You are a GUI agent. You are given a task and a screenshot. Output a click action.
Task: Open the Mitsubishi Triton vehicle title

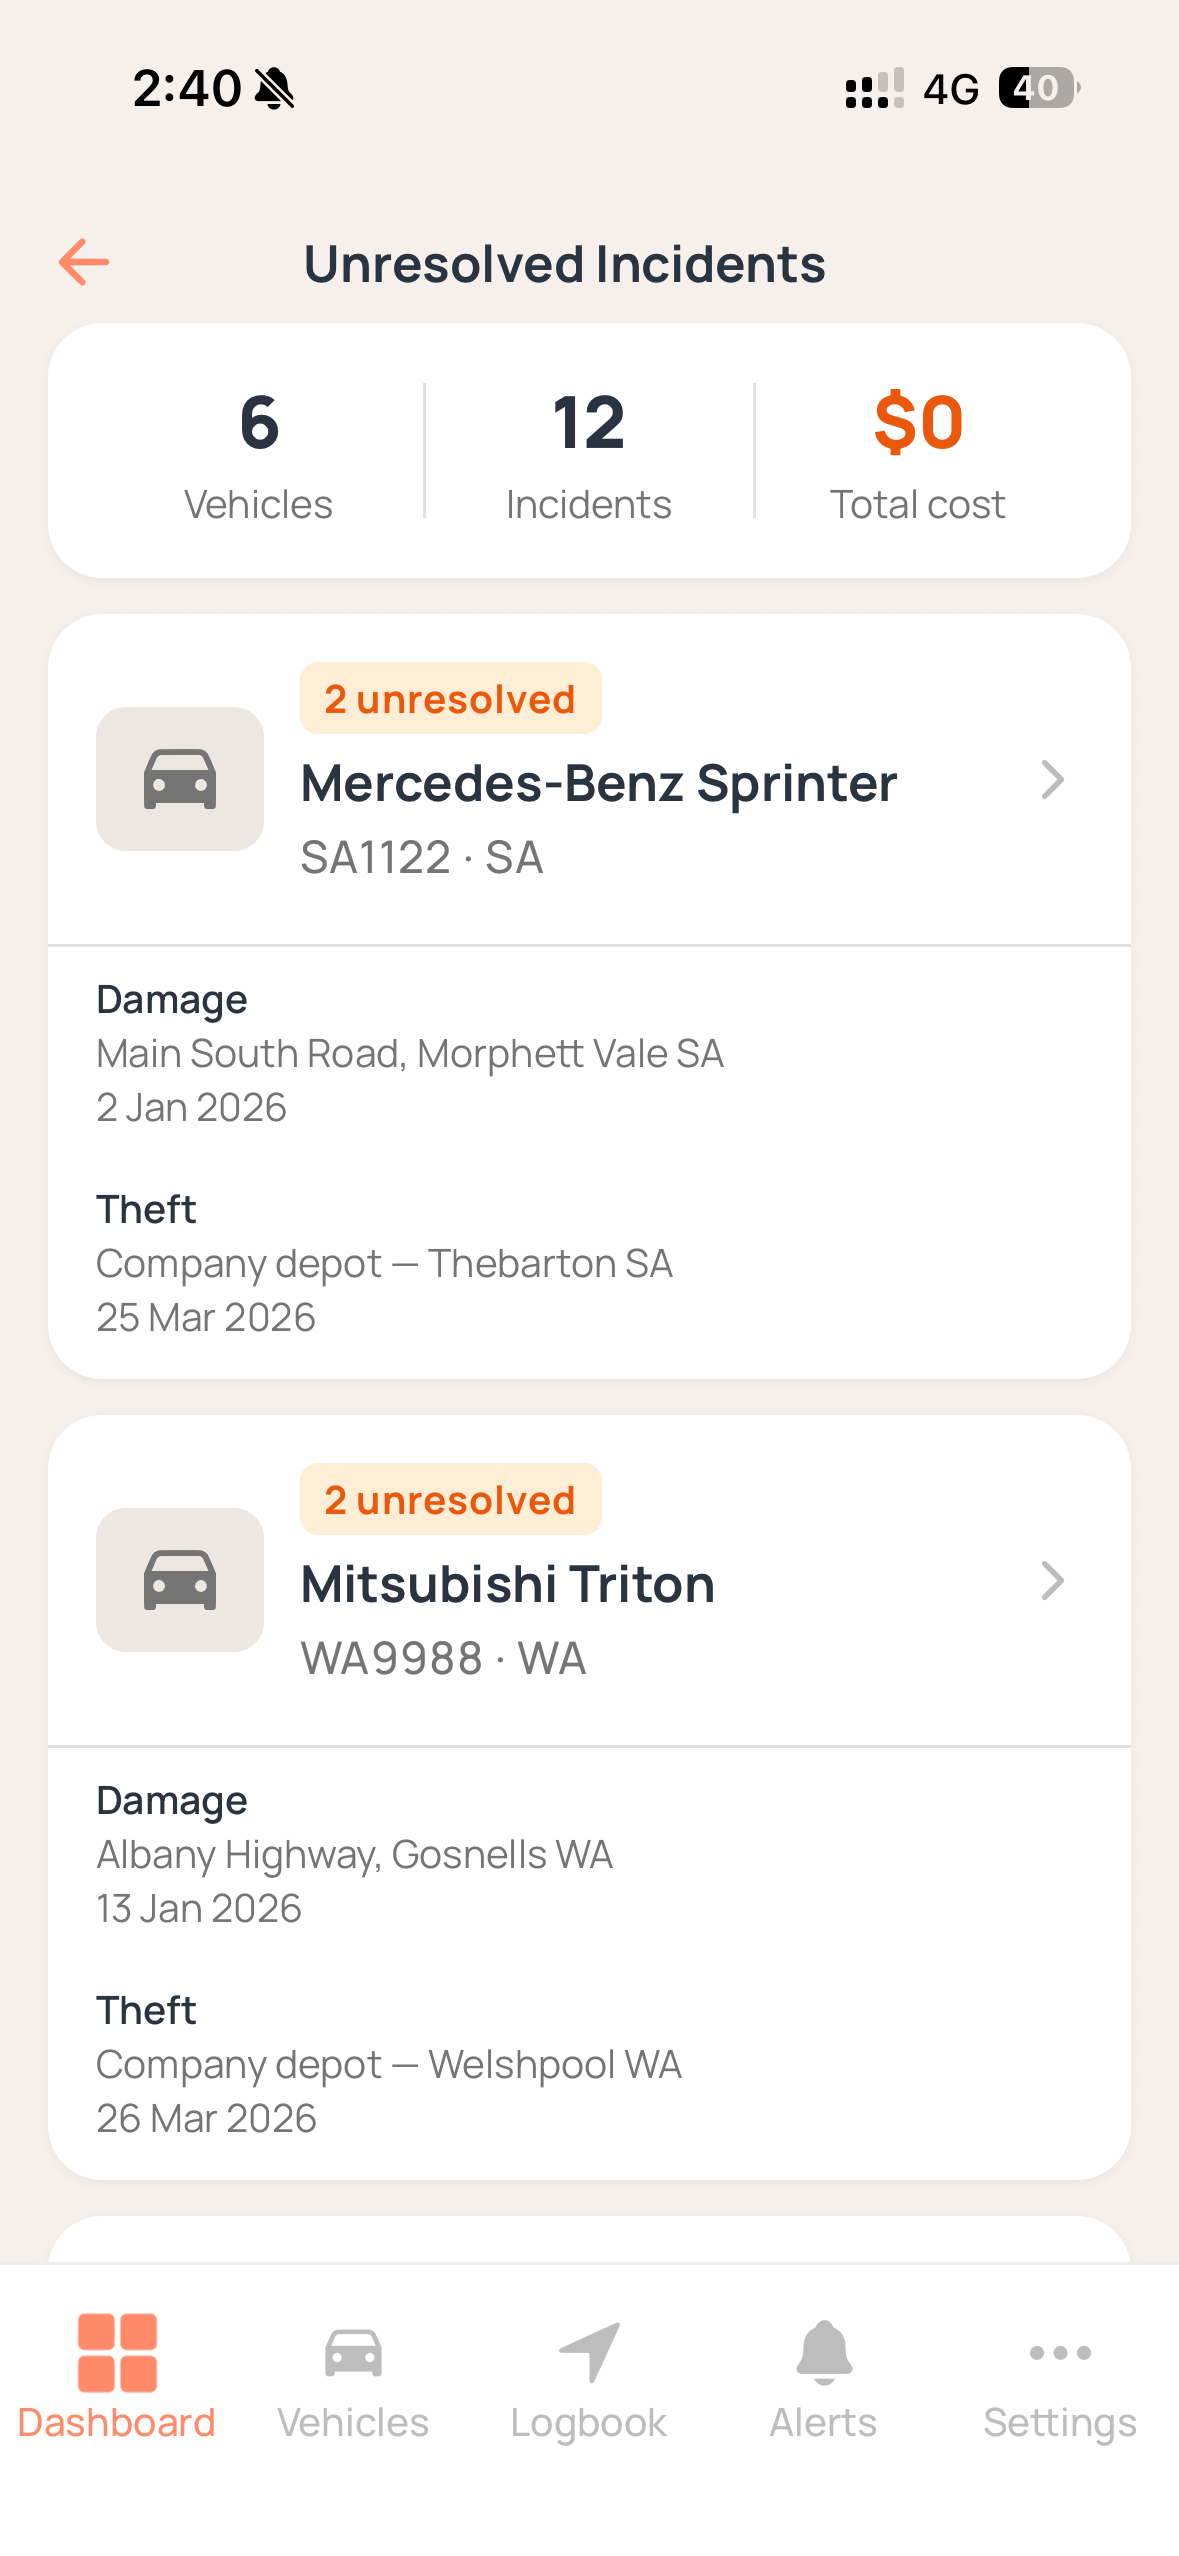(508, 1584)
